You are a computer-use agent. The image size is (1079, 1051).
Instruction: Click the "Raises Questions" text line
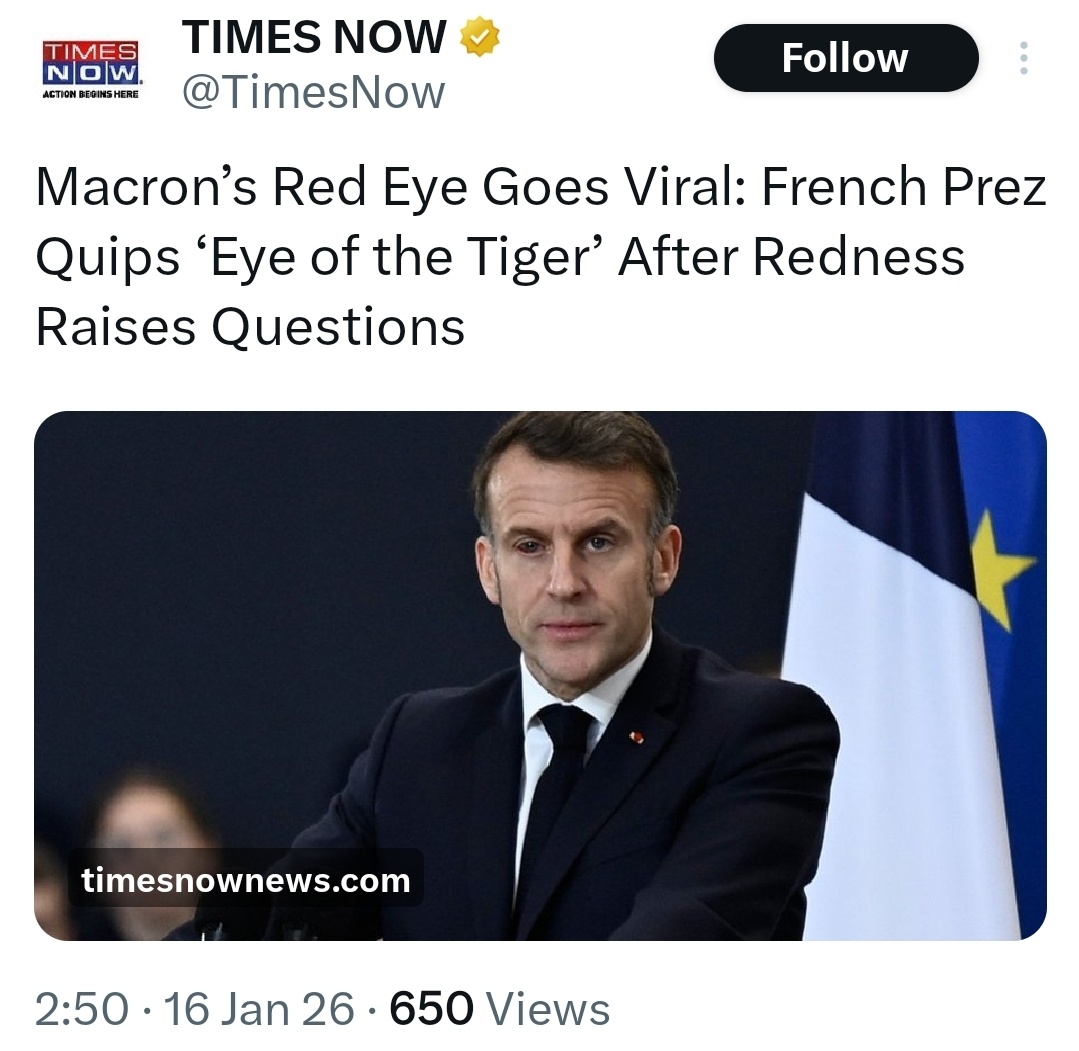tap(250, 326)
